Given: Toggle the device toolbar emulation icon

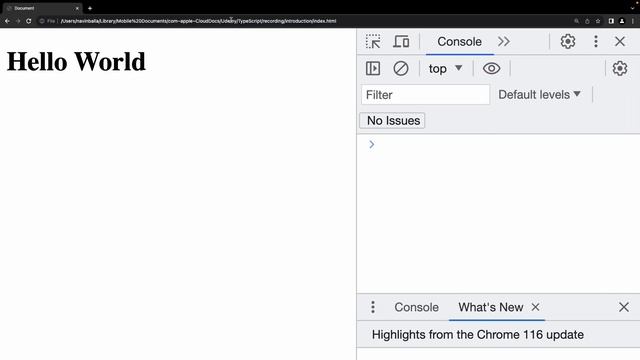Looking at the screenshot, I should pyautogui.click(x=401, y=42).
